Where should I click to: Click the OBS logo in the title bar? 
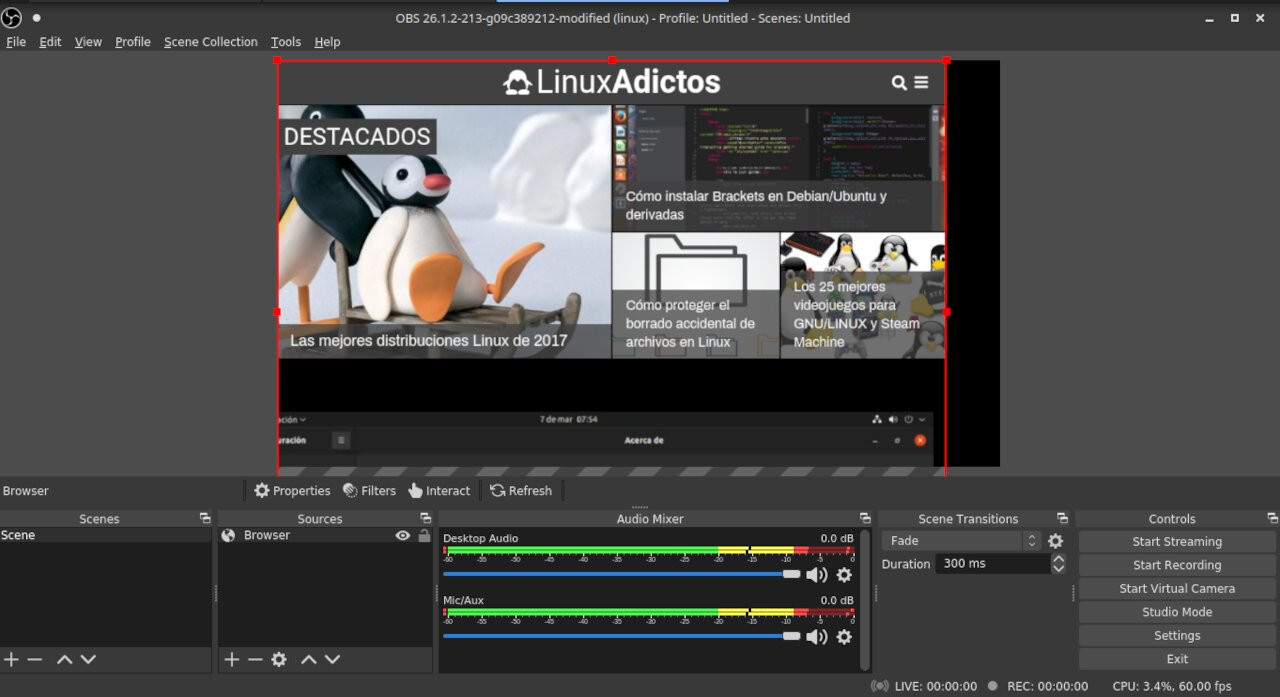pos(12,18)
